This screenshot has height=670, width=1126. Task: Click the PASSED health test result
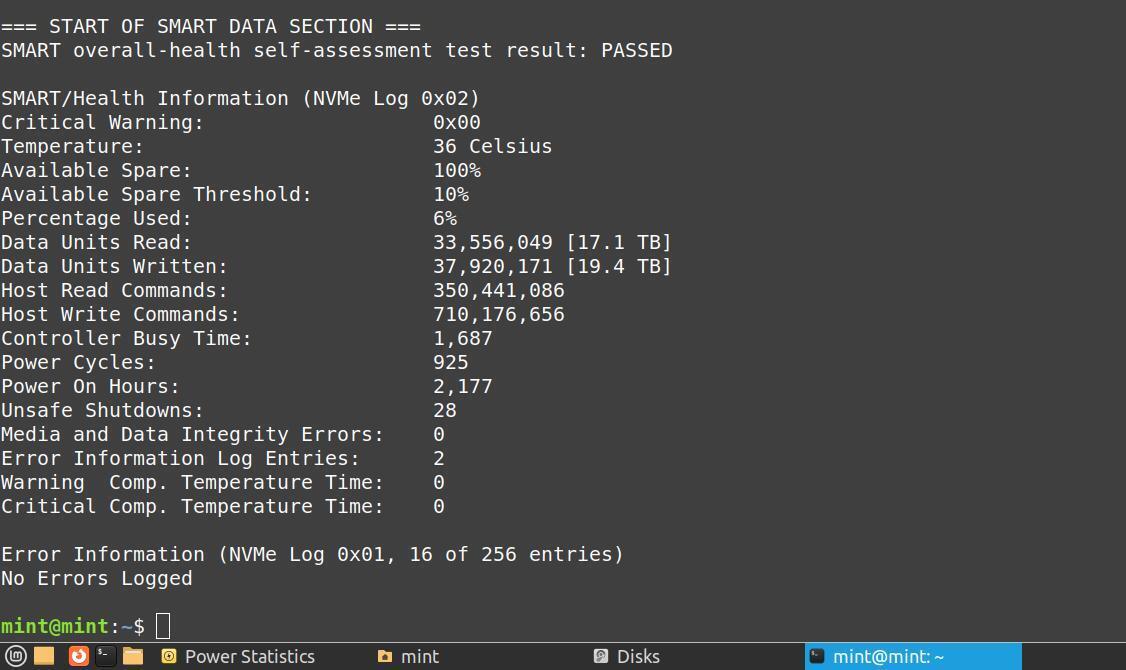636,50
